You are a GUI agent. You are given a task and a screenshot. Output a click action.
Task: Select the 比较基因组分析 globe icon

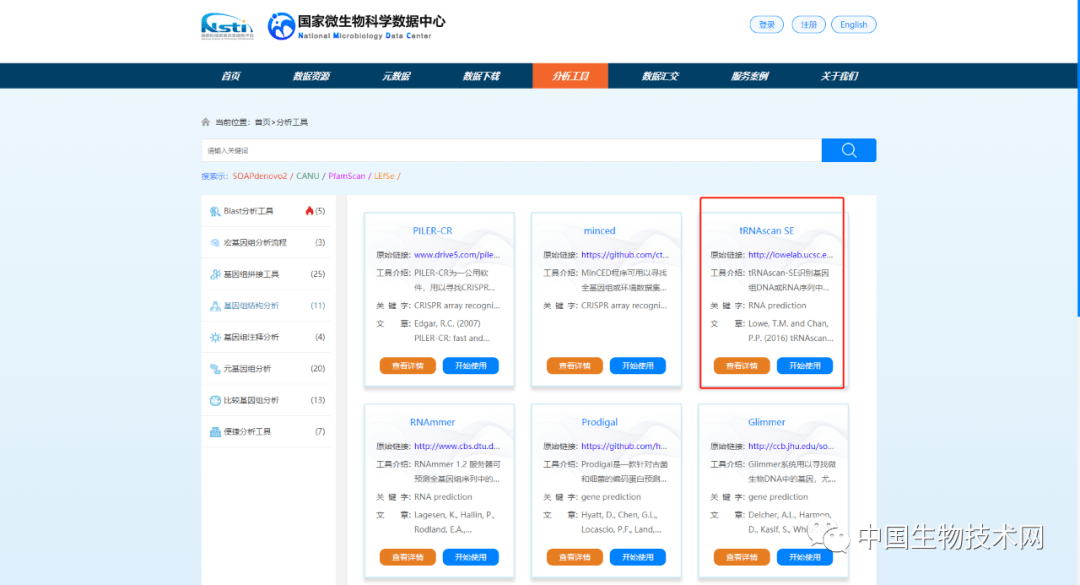pyautogui.click(x=216, y=400)
